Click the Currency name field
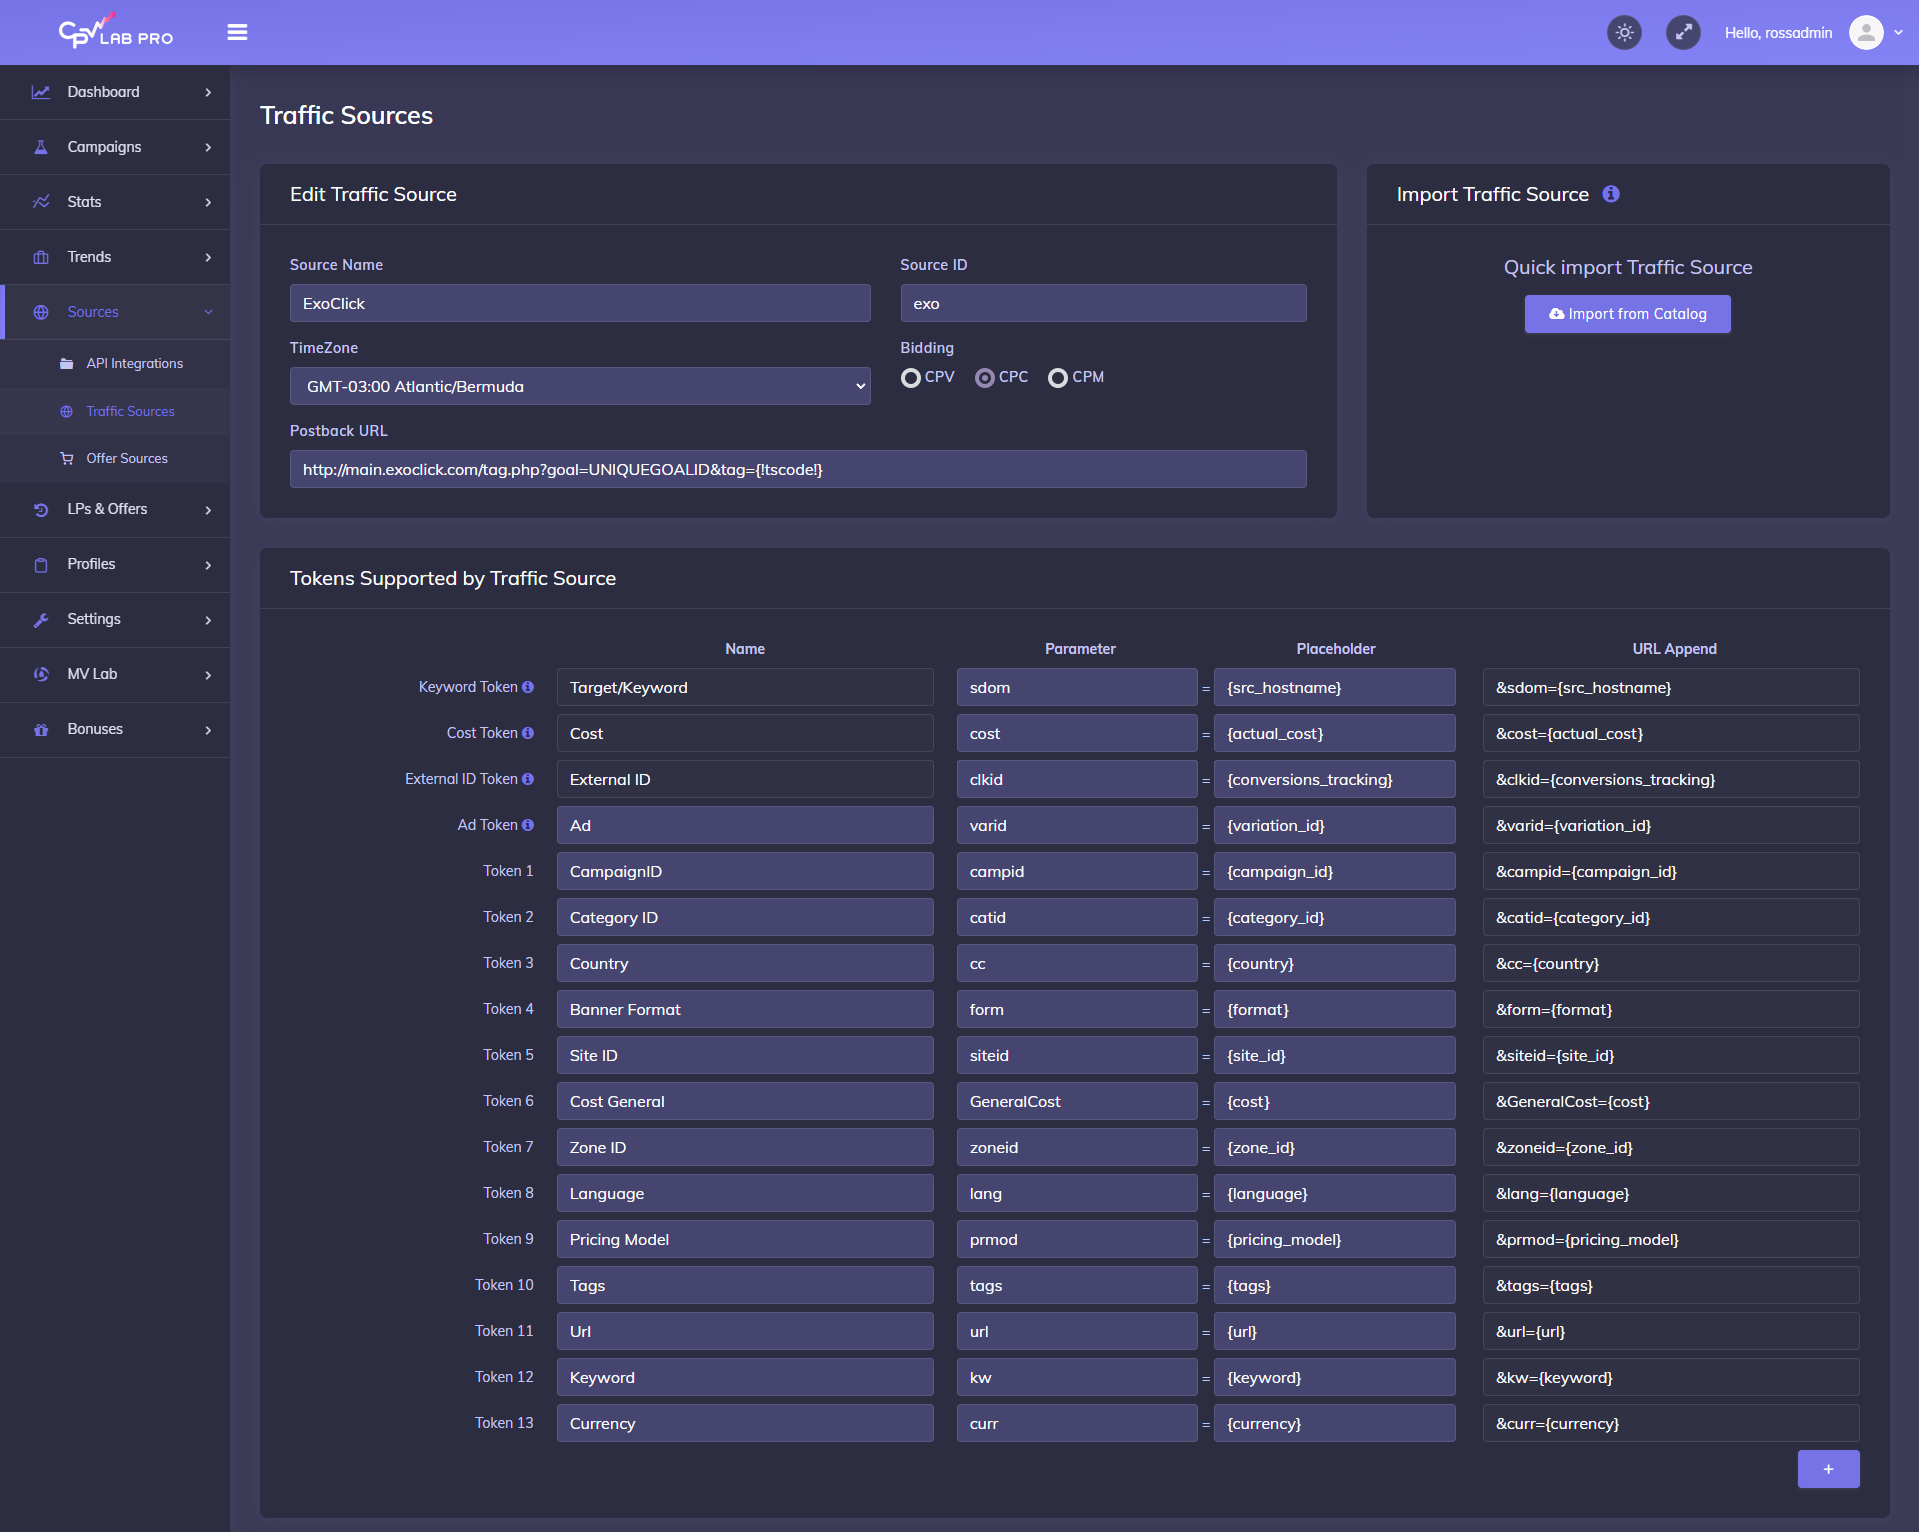 745,1423
